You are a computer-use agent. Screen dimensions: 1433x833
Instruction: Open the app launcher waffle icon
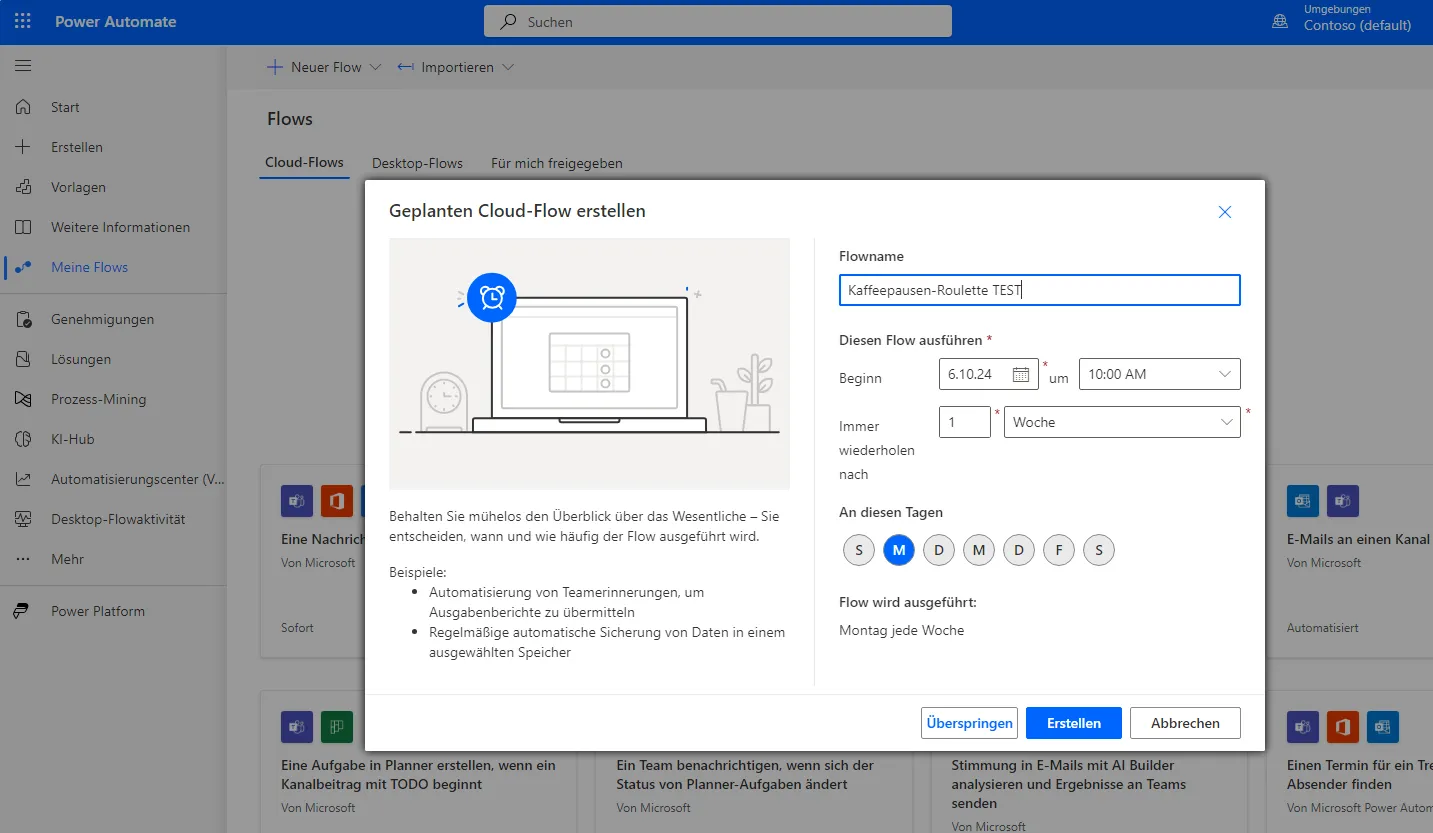[x=22, y=21]
